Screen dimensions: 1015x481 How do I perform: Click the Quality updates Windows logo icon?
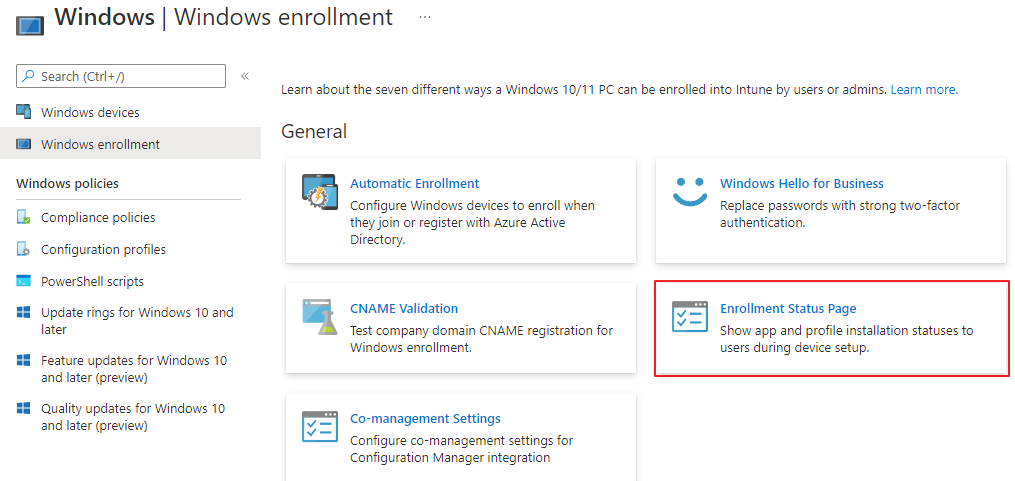pos(23,408)
